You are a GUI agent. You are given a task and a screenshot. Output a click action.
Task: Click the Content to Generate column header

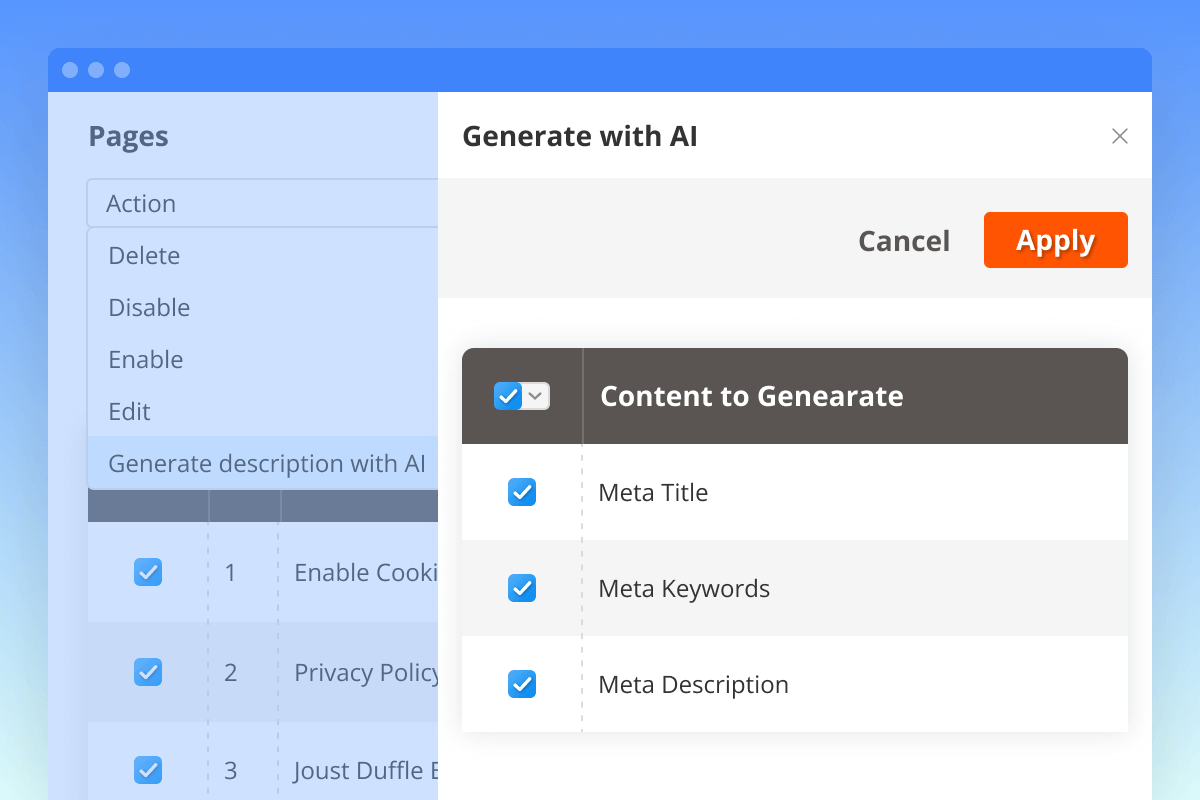(x=751, y=396)
